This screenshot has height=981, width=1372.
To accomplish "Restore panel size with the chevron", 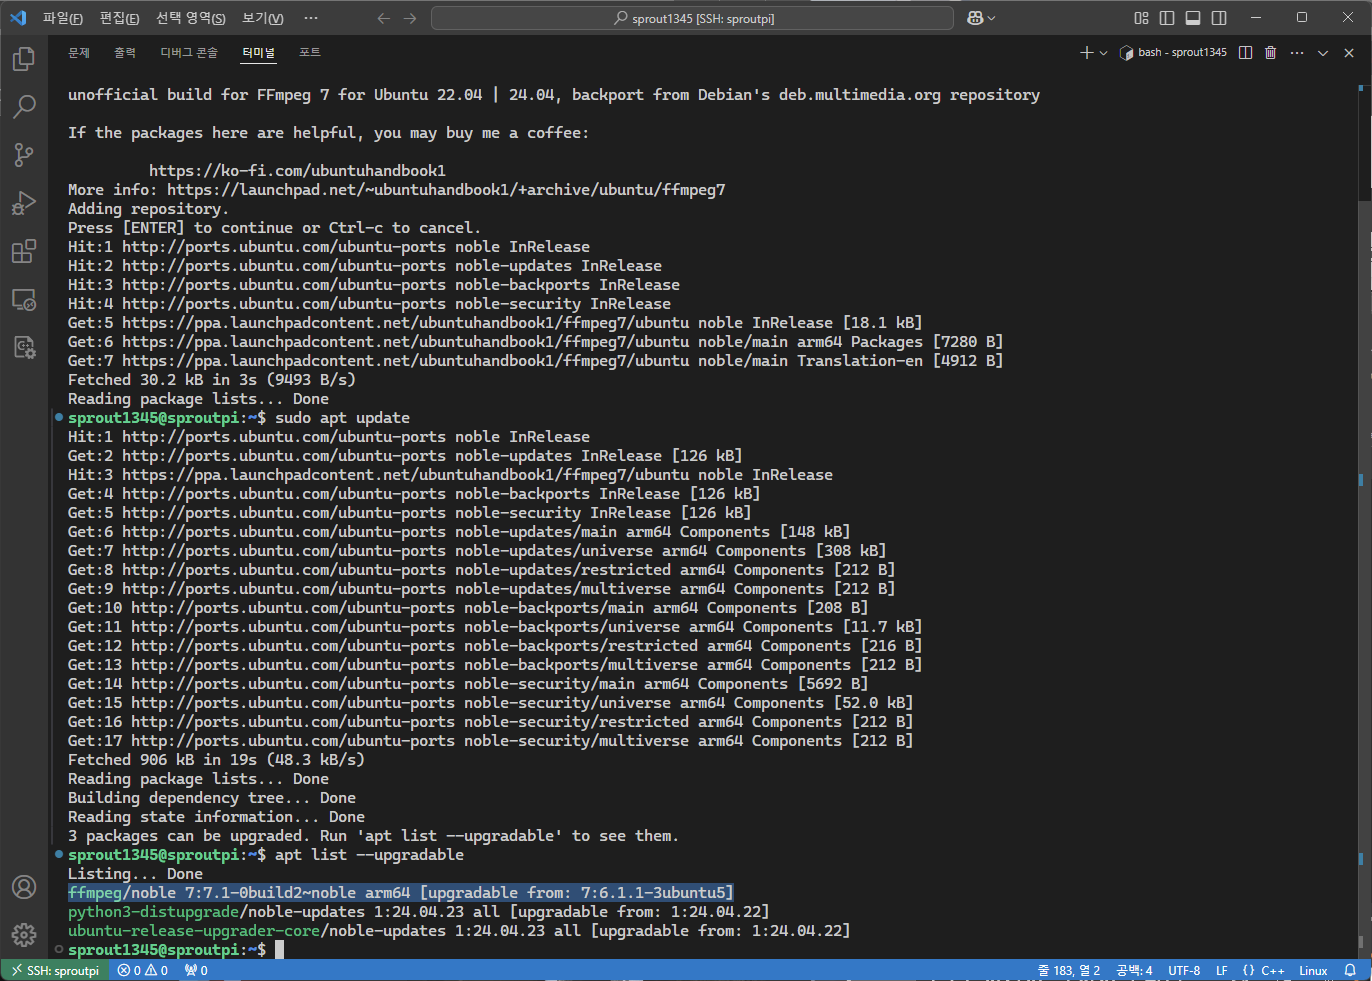I will 1323,52.
